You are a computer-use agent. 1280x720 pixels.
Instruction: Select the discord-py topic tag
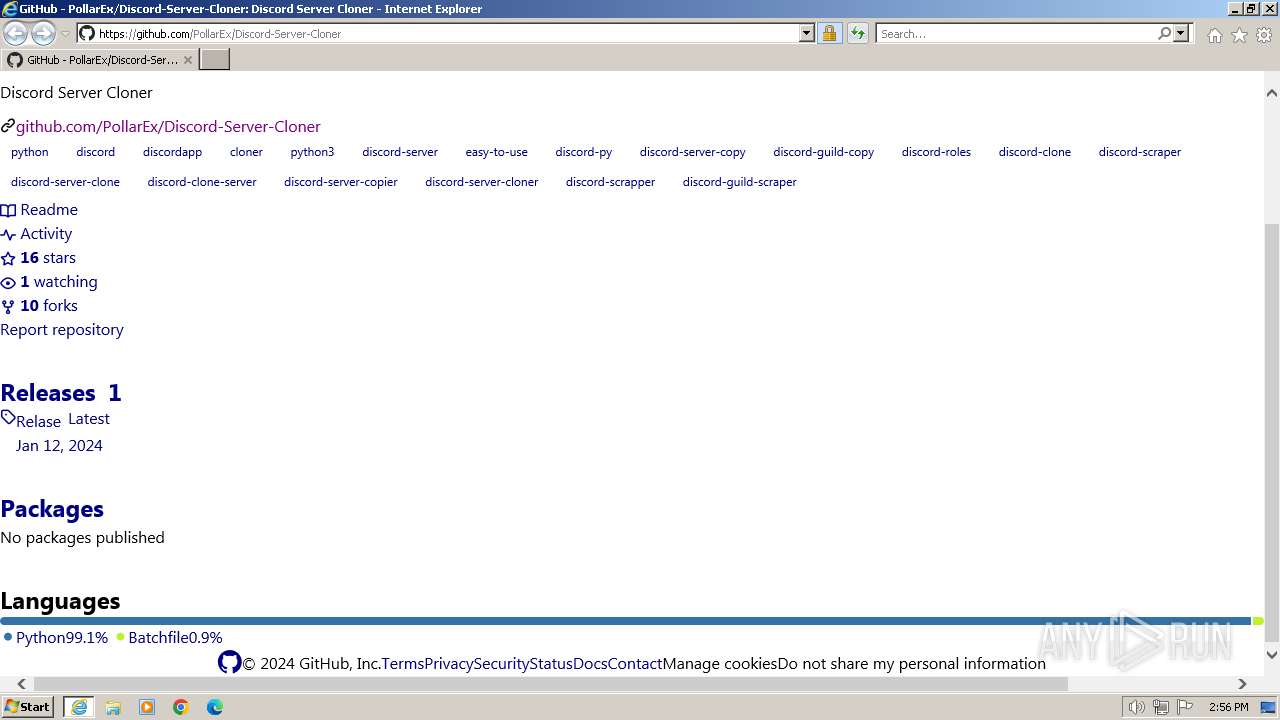point(583,152)
